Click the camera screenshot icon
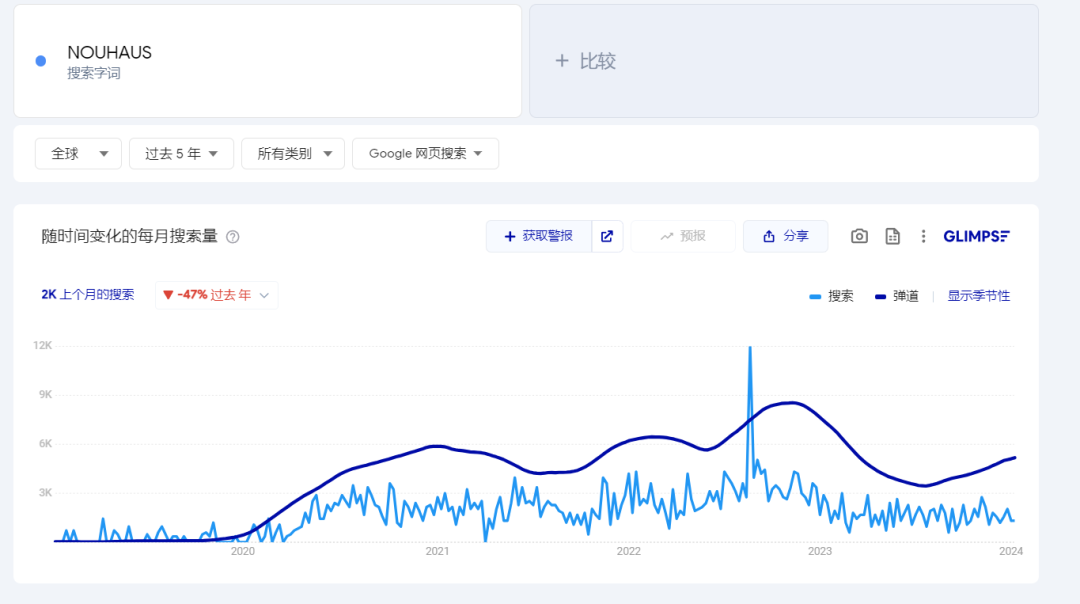 (859, 236)
